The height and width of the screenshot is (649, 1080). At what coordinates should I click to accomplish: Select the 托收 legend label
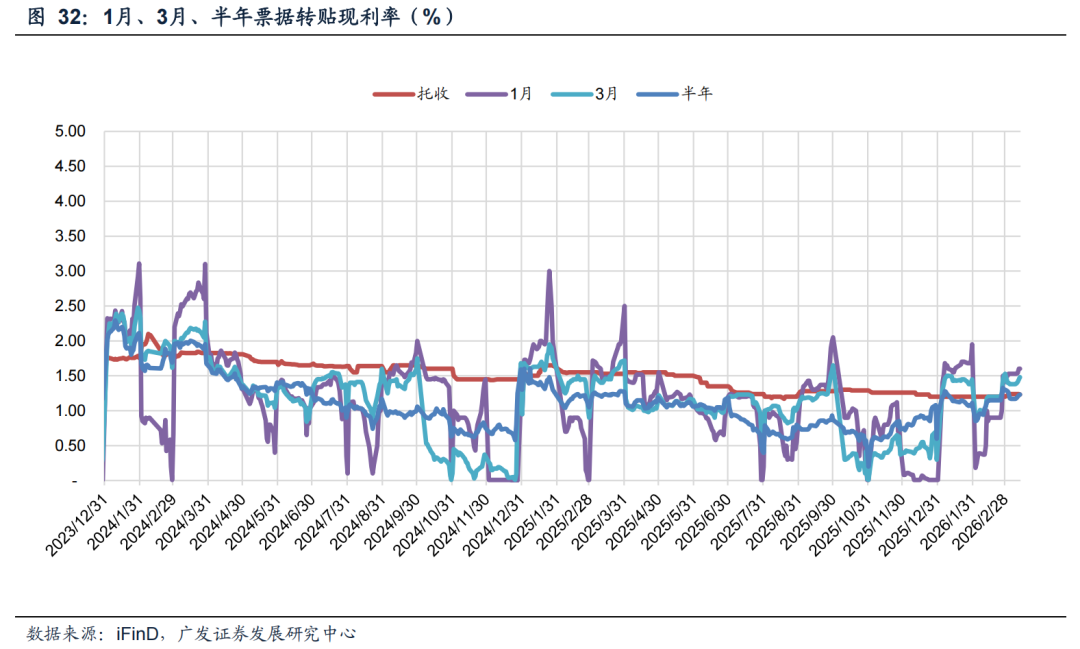pyautogui.click(x=433, y=94)
